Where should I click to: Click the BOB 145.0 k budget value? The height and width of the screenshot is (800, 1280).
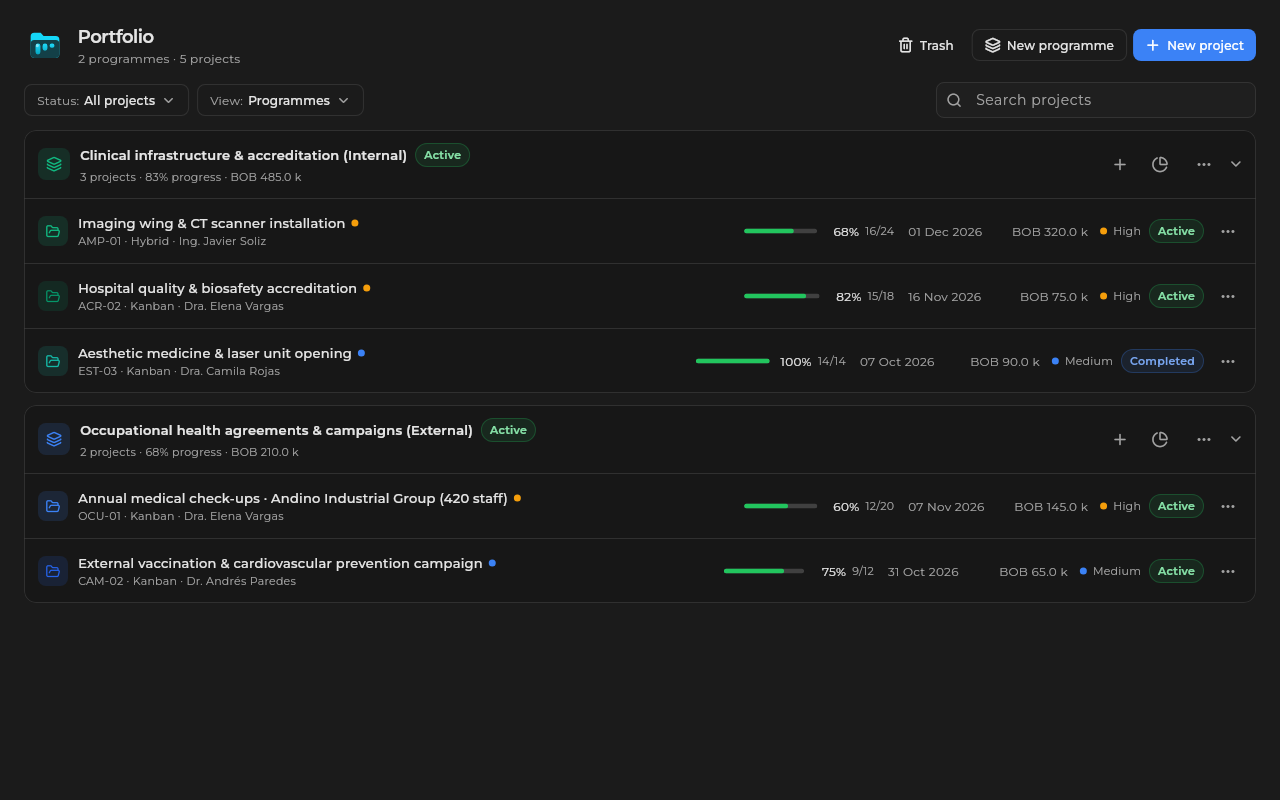[x=1051, y=507]
